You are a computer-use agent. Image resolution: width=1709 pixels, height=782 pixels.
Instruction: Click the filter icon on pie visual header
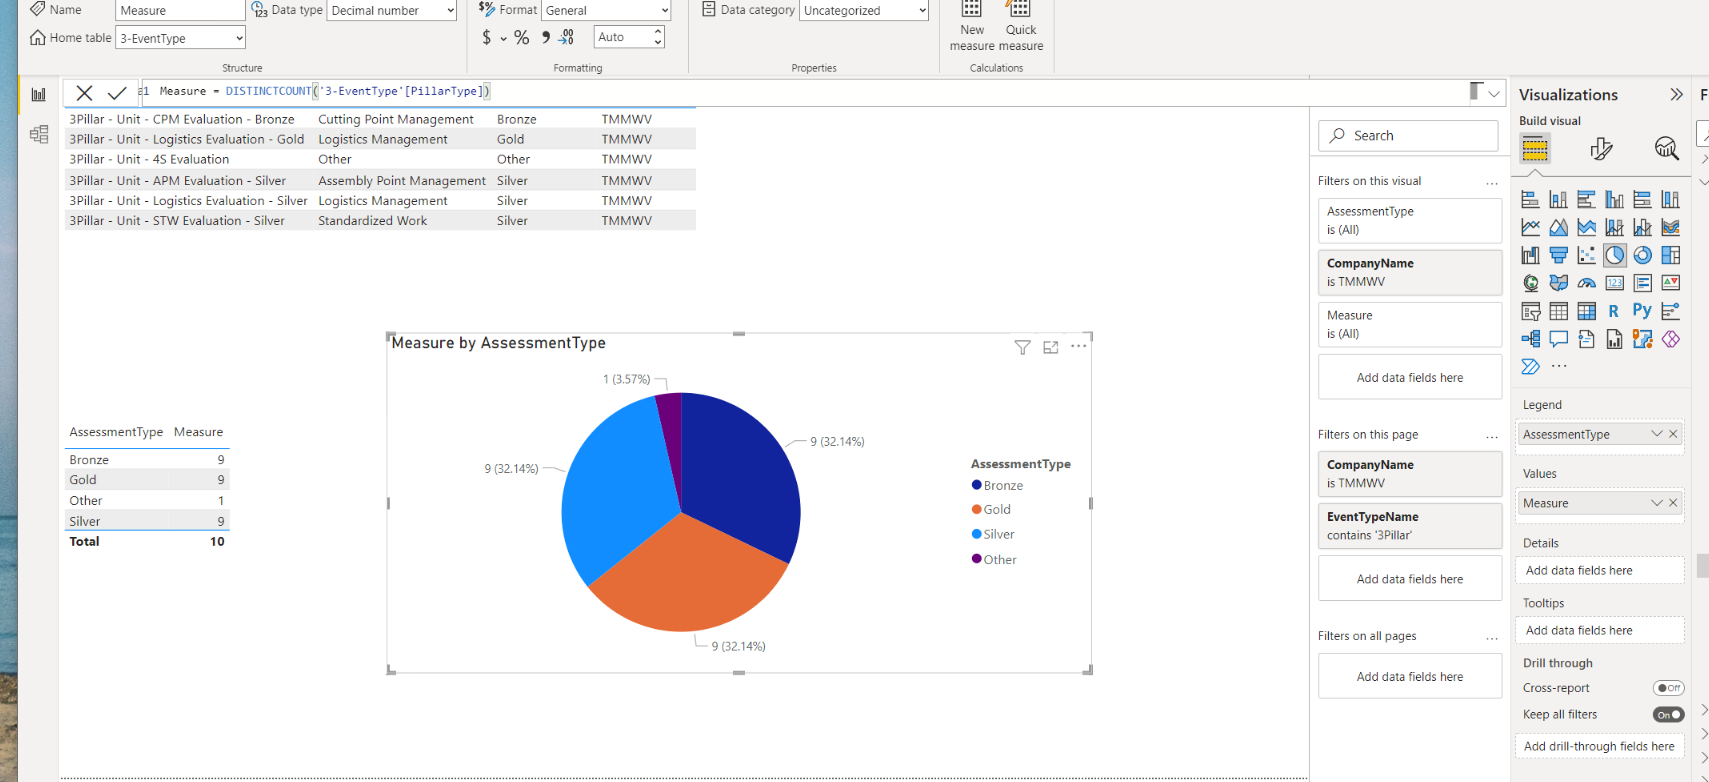[x=1022, y=347]
